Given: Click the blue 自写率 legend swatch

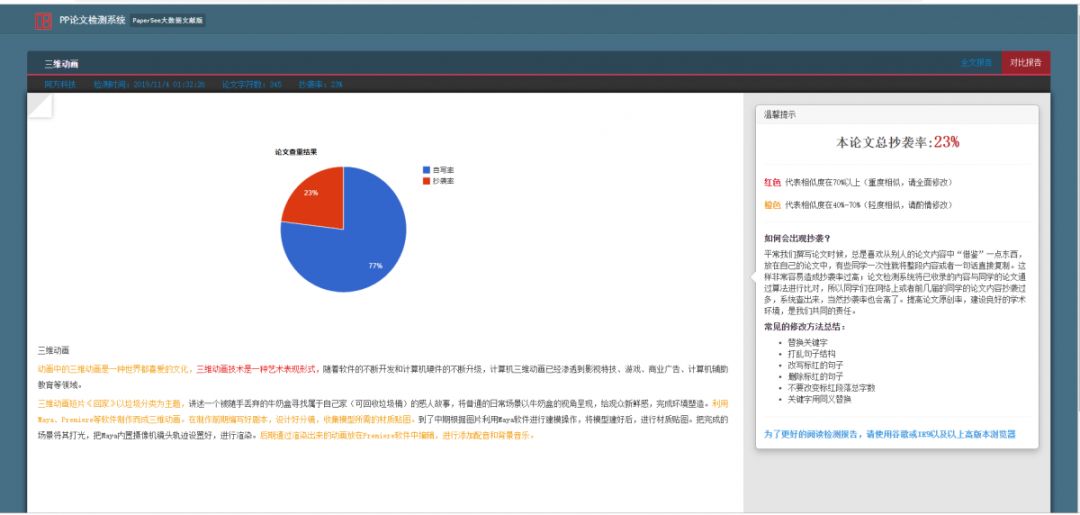Looking at the screenshot, I should 426,169.
